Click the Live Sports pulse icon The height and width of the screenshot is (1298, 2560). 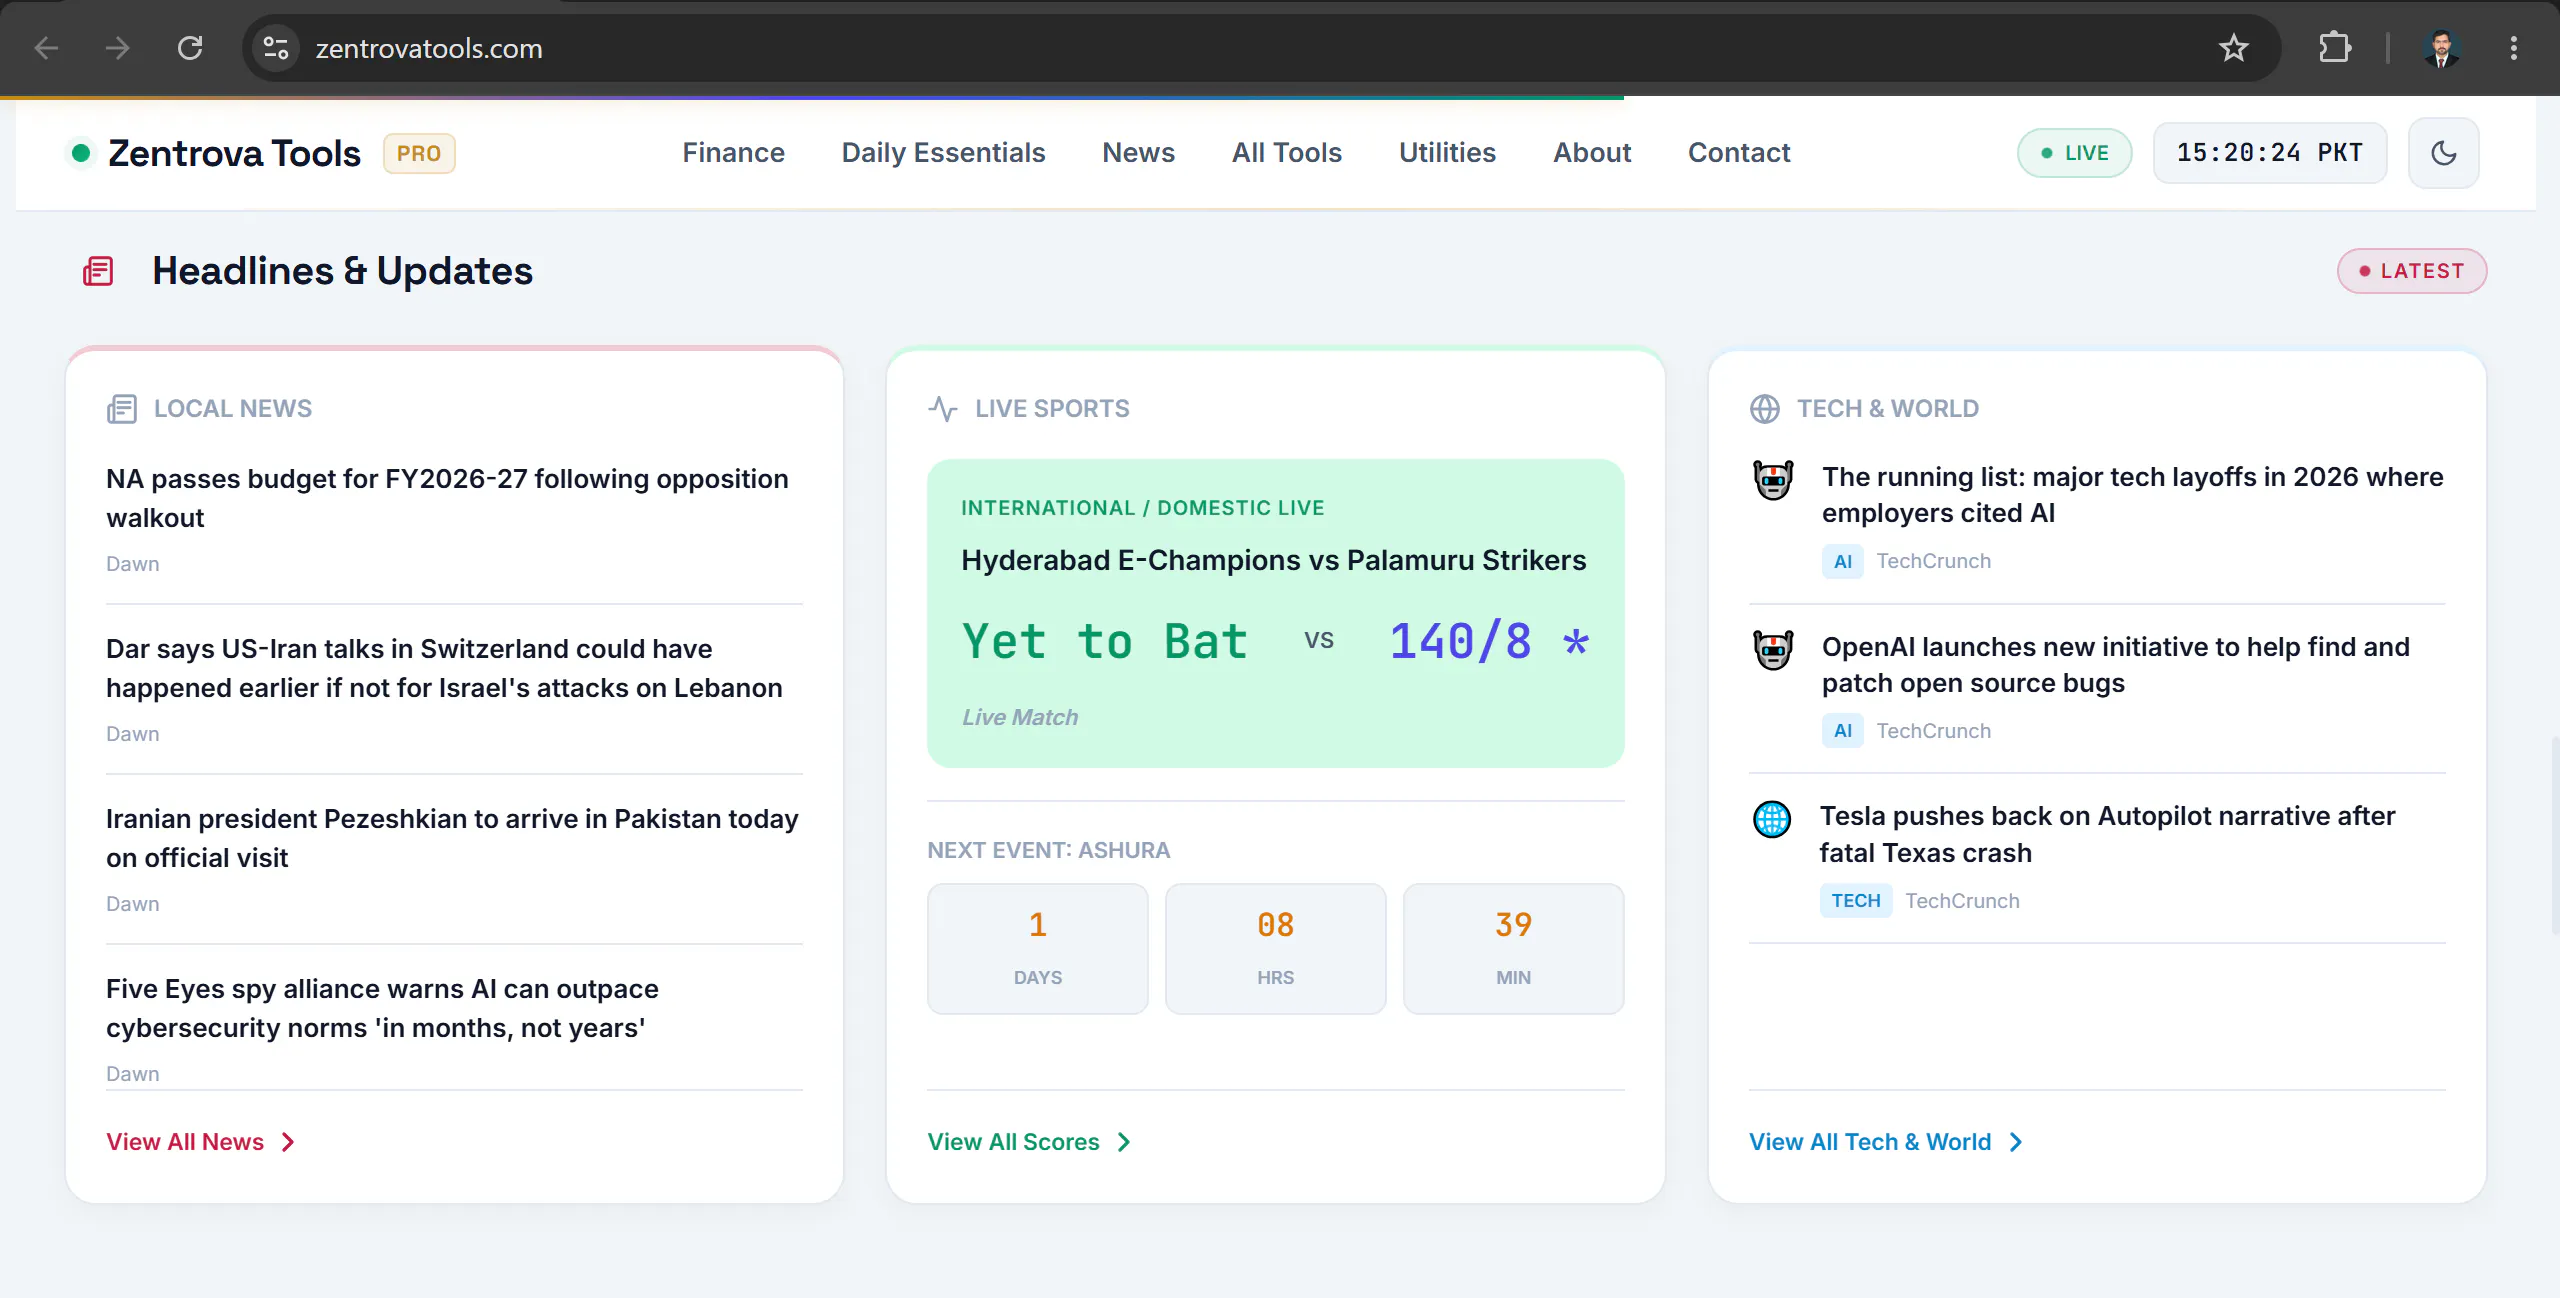[943, 409]
